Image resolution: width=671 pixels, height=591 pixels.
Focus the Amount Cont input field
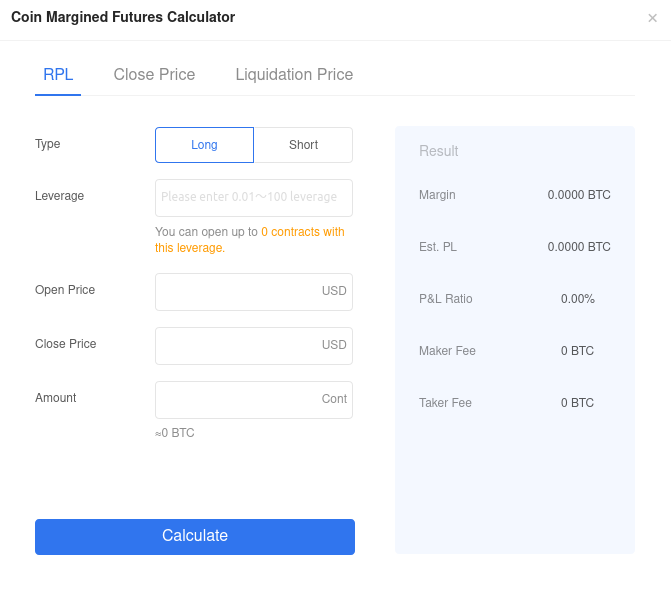(x=254, y=400)
